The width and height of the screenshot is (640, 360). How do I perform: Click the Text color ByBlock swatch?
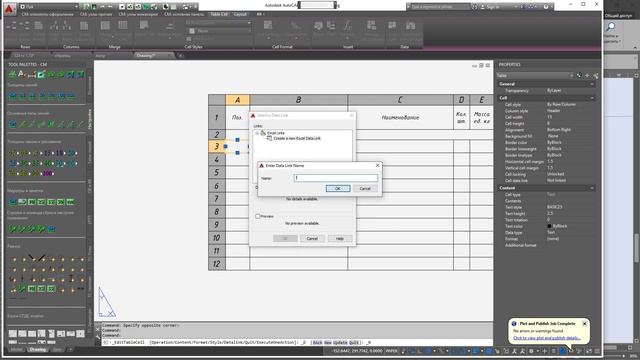point(549,226)
